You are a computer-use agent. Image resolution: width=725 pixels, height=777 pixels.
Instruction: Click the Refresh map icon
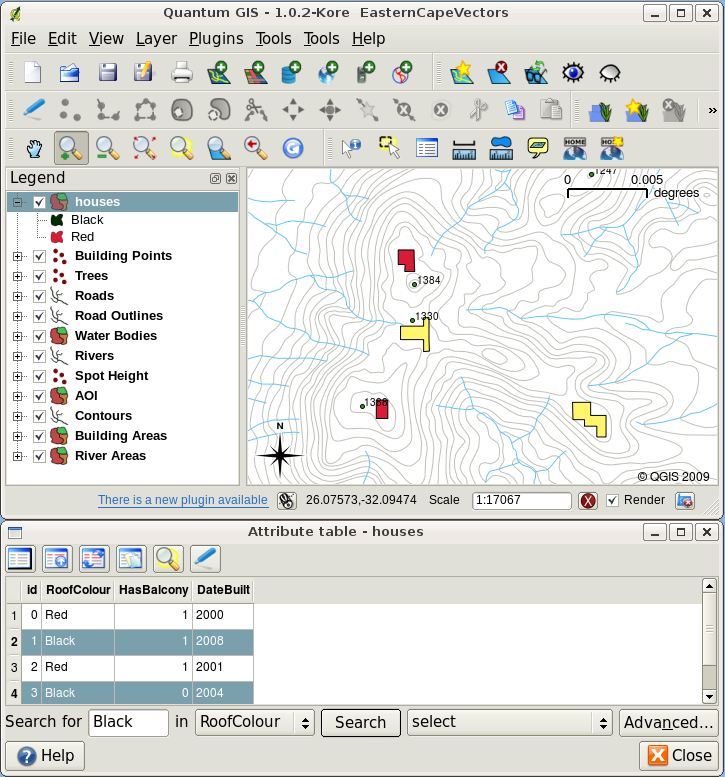point(292,148)
